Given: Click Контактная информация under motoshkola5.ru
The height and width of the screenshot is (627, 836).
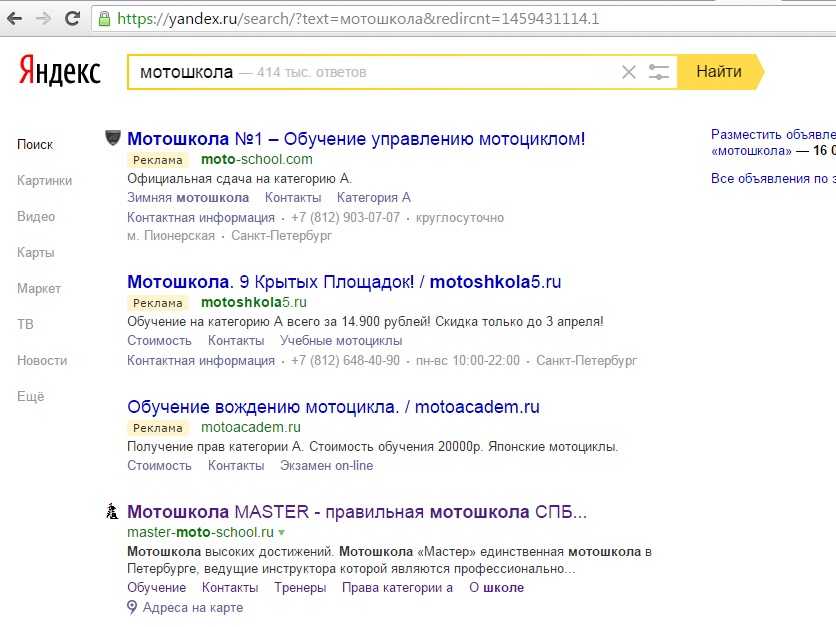Looking at the screenshot, I should coord(201,360).
